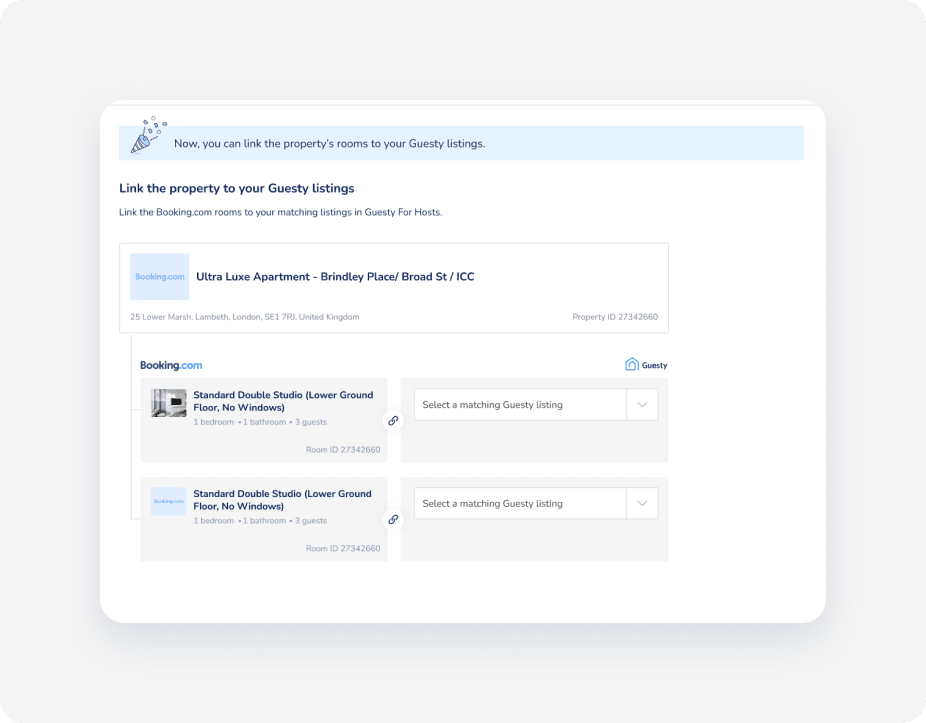Click the link icon beside the second studio room
The image size is (926, 723).
click(393, 519)
